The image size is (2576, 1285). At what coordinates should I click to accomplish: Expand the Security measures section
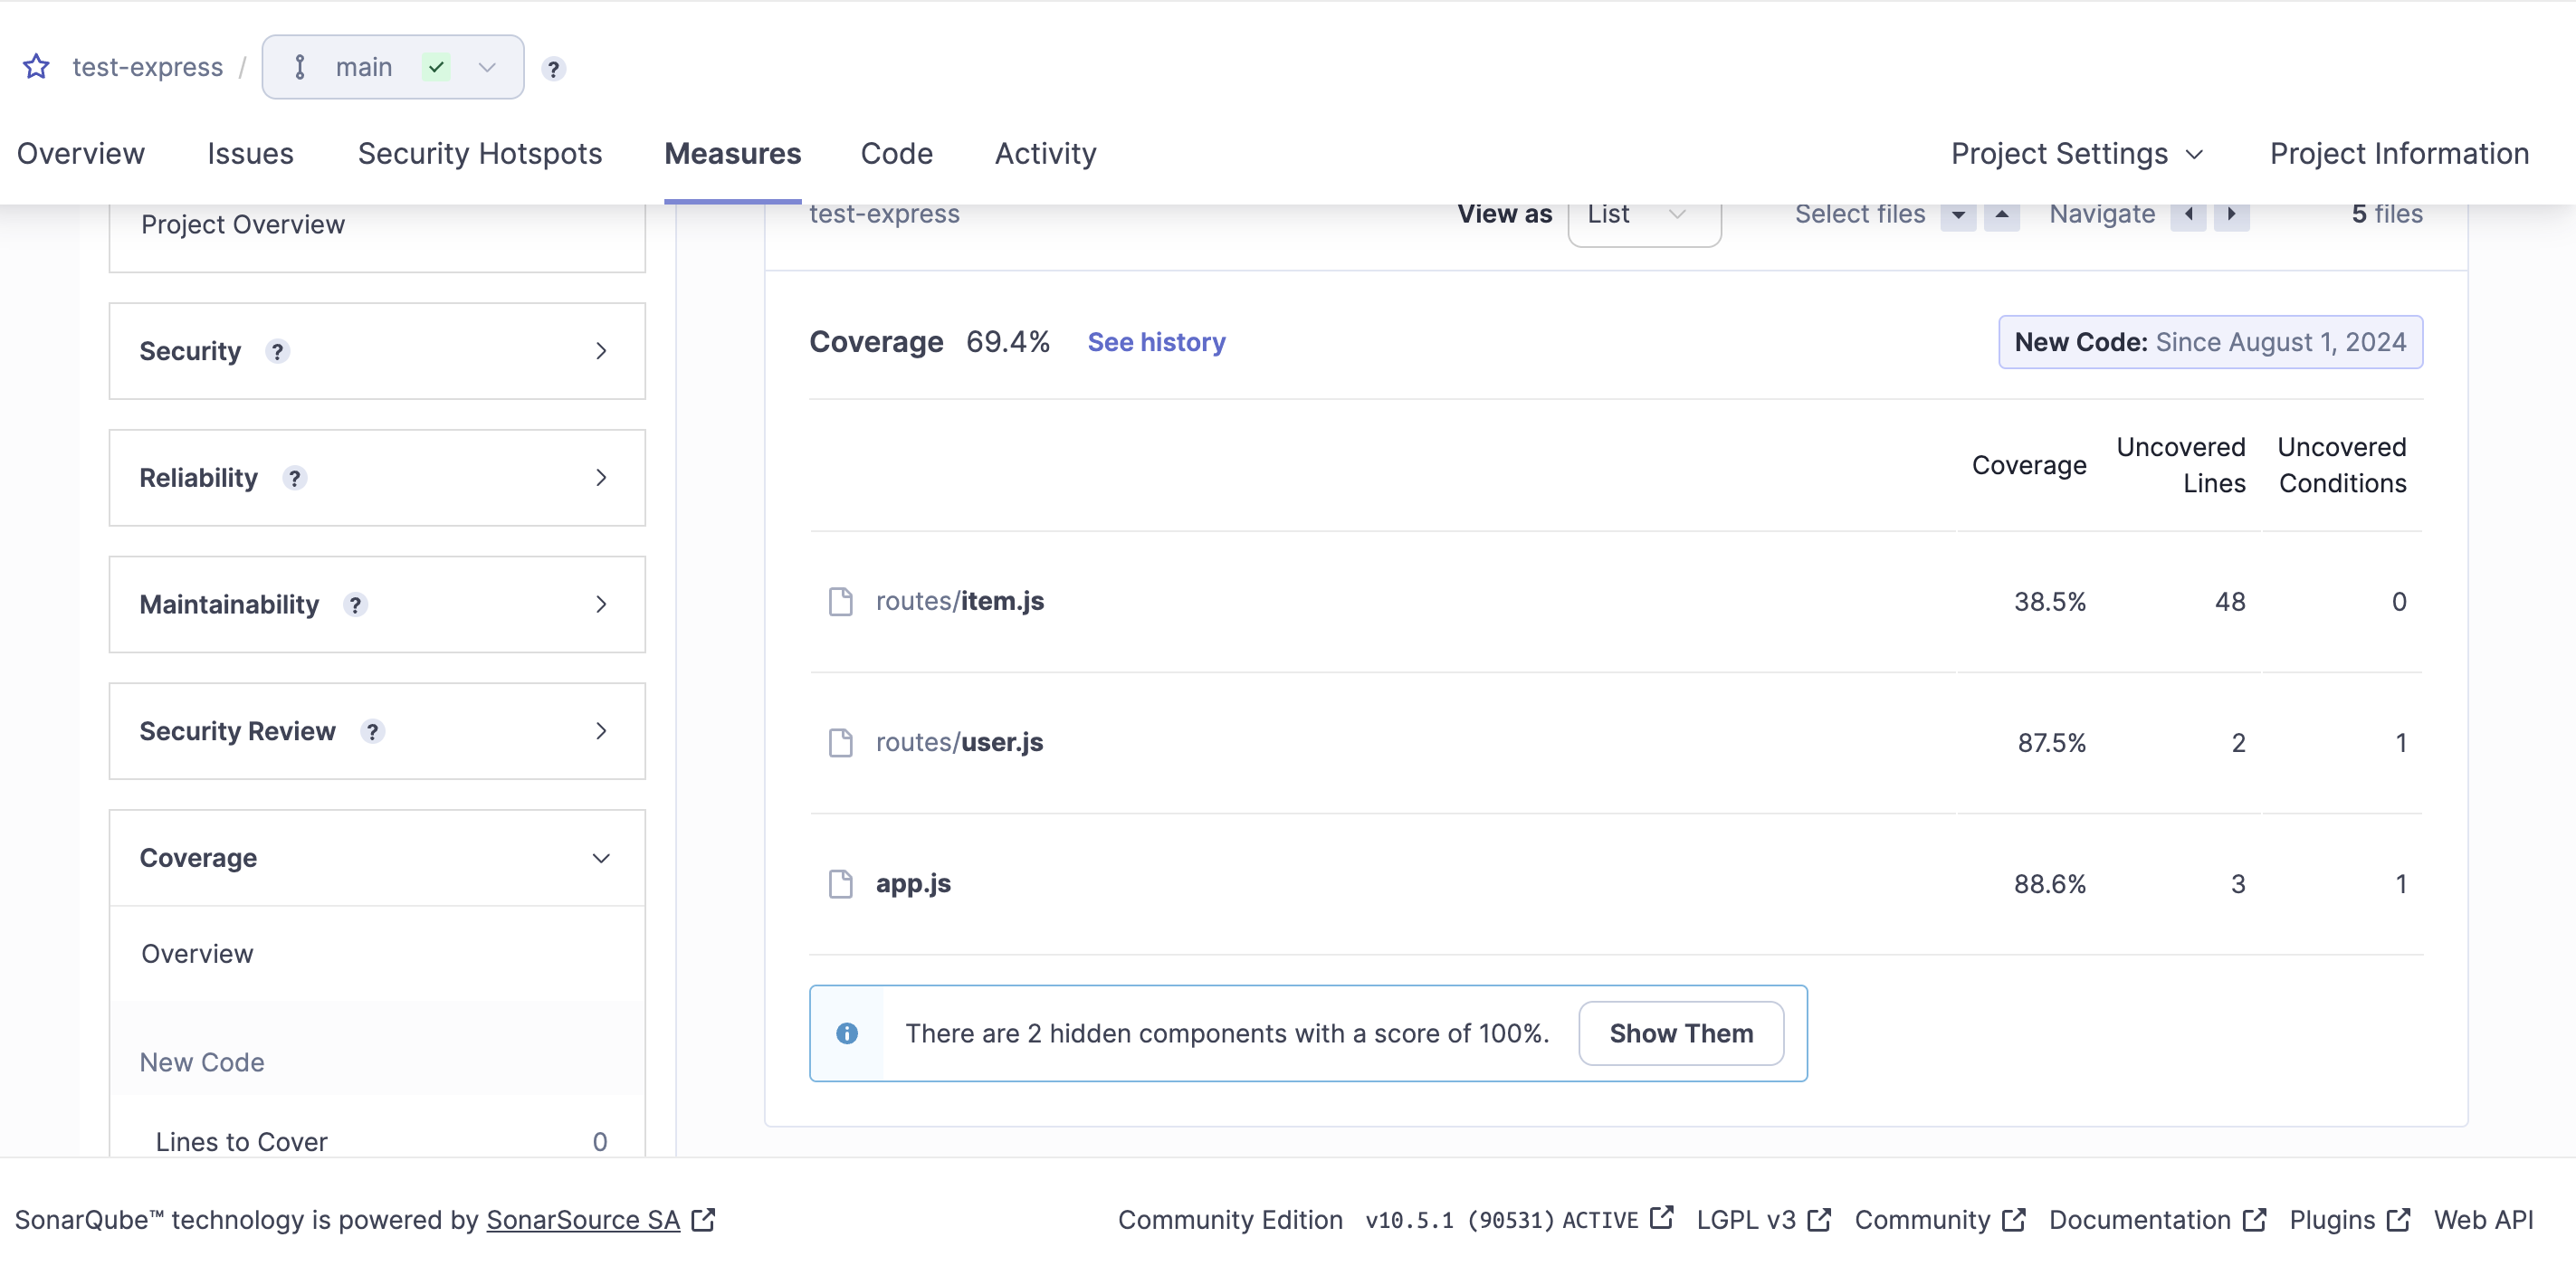(x=377, y=352)
